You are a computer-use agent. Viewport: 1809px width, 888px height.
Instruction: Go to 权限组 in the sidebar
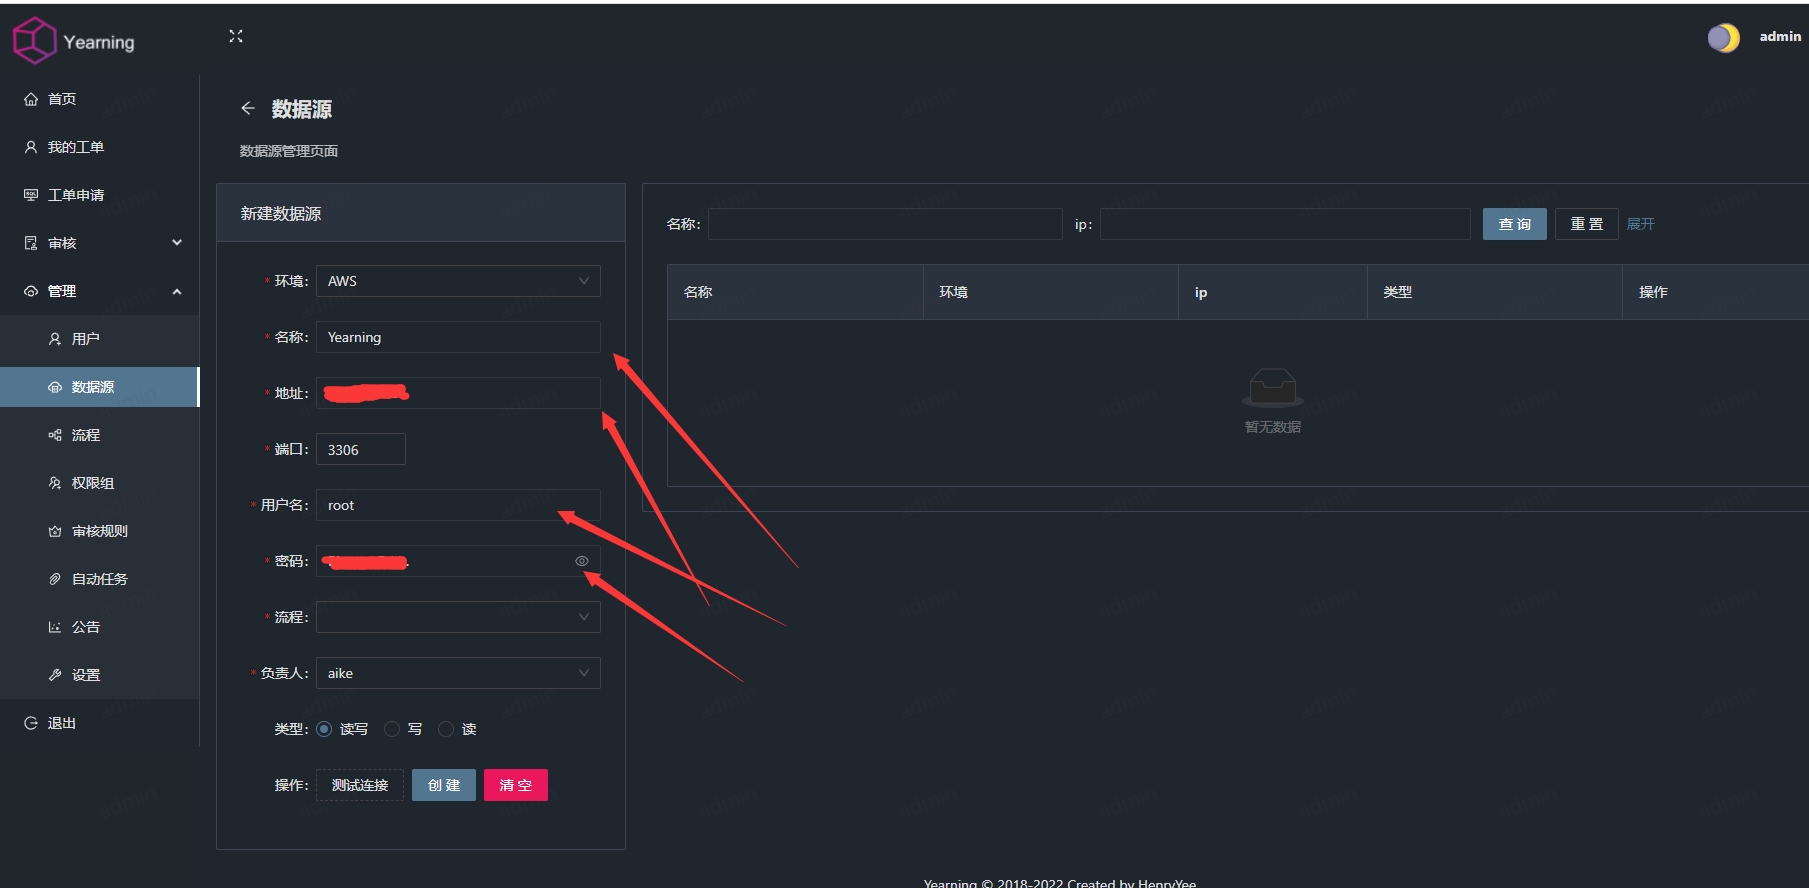[100, 483]
